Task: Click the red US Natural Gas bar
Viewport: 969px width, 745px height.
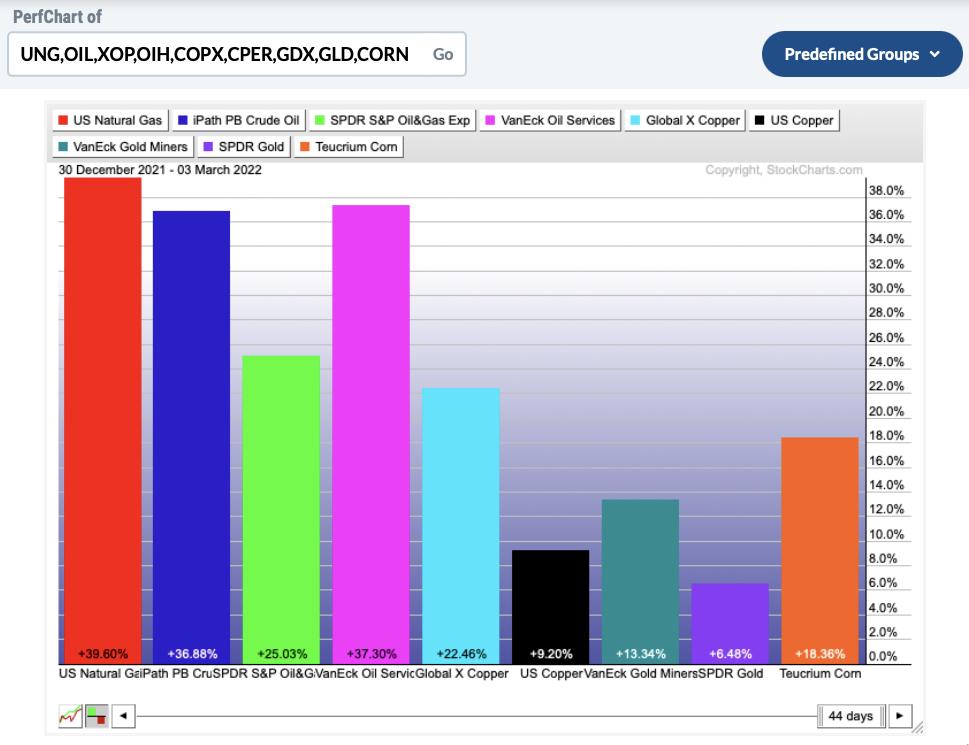Action: (102, 420)
